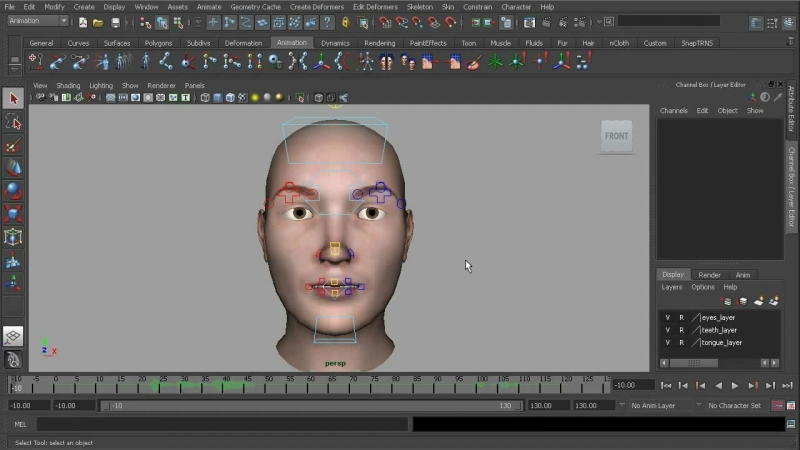Open the Animate menu

click(209, 7)
